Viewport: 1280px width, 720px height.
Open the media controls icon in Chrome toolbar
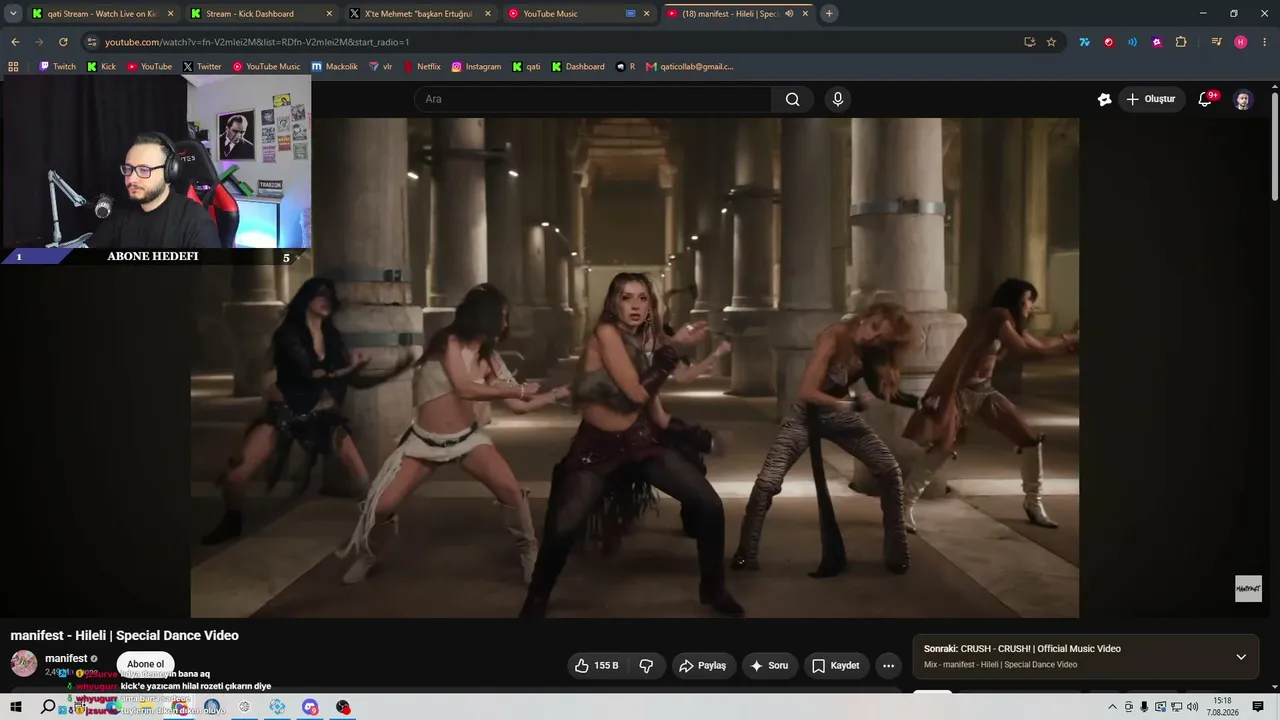[1216, 42]
